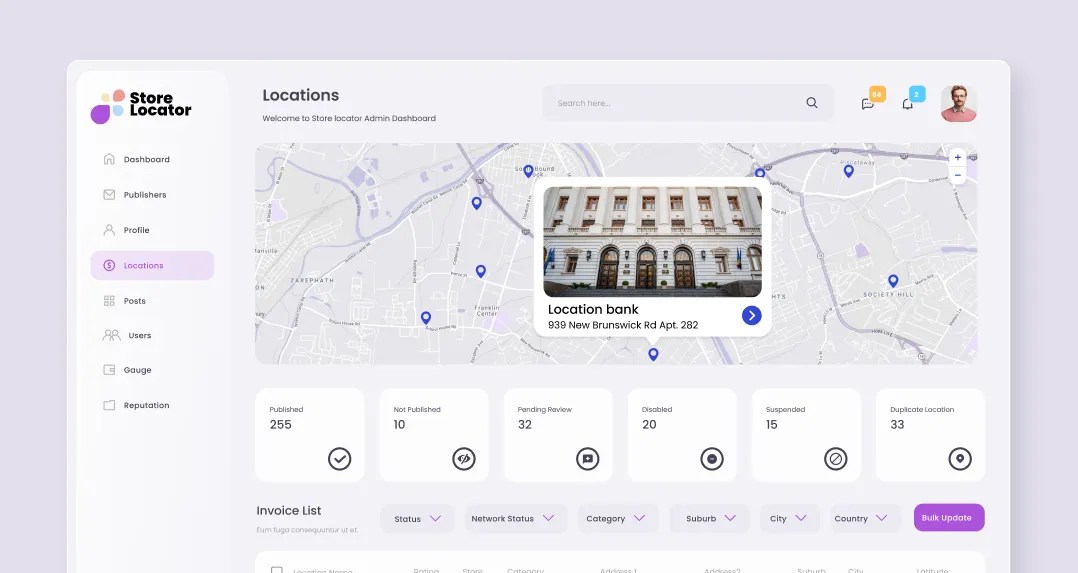
Task: Zoom out the map with minus
Action: pos(958,175)
